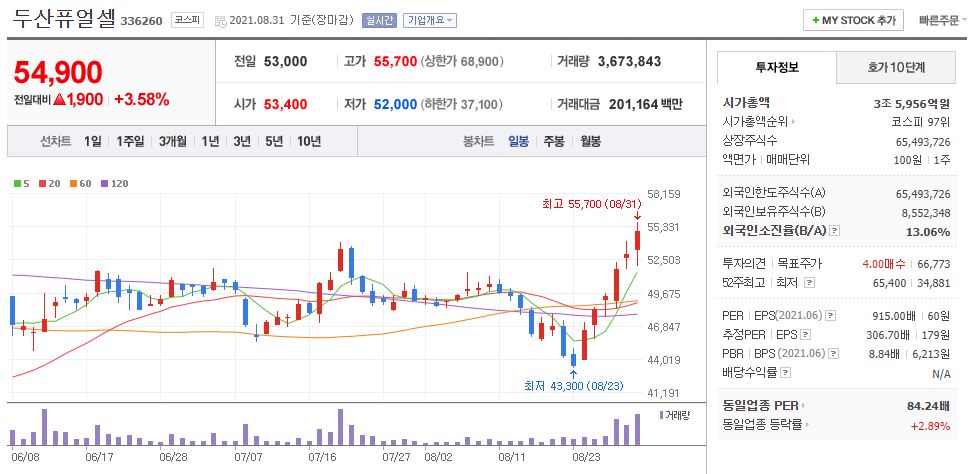Select the 월봉 monthly candle chart

tap(590, 141)
